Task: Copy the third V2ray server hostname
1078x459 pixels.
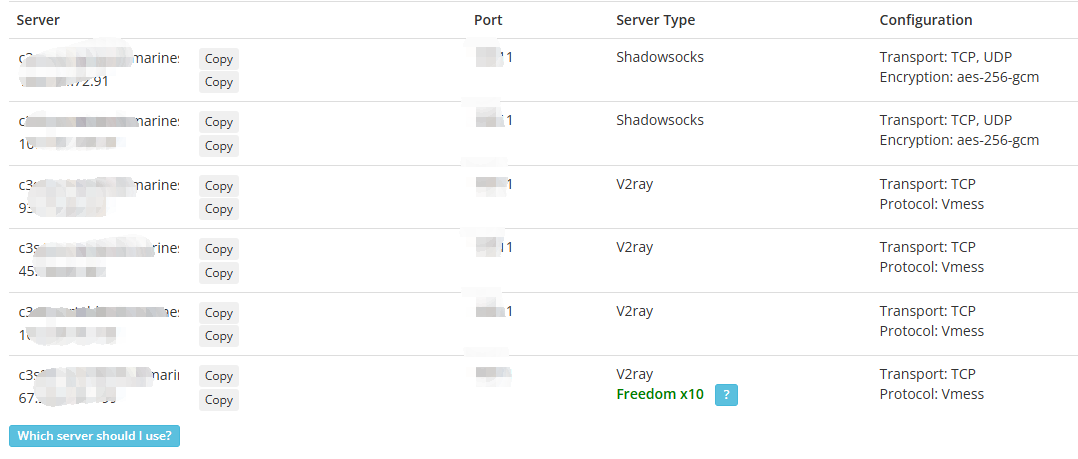Action: click(x=219, y=312)
